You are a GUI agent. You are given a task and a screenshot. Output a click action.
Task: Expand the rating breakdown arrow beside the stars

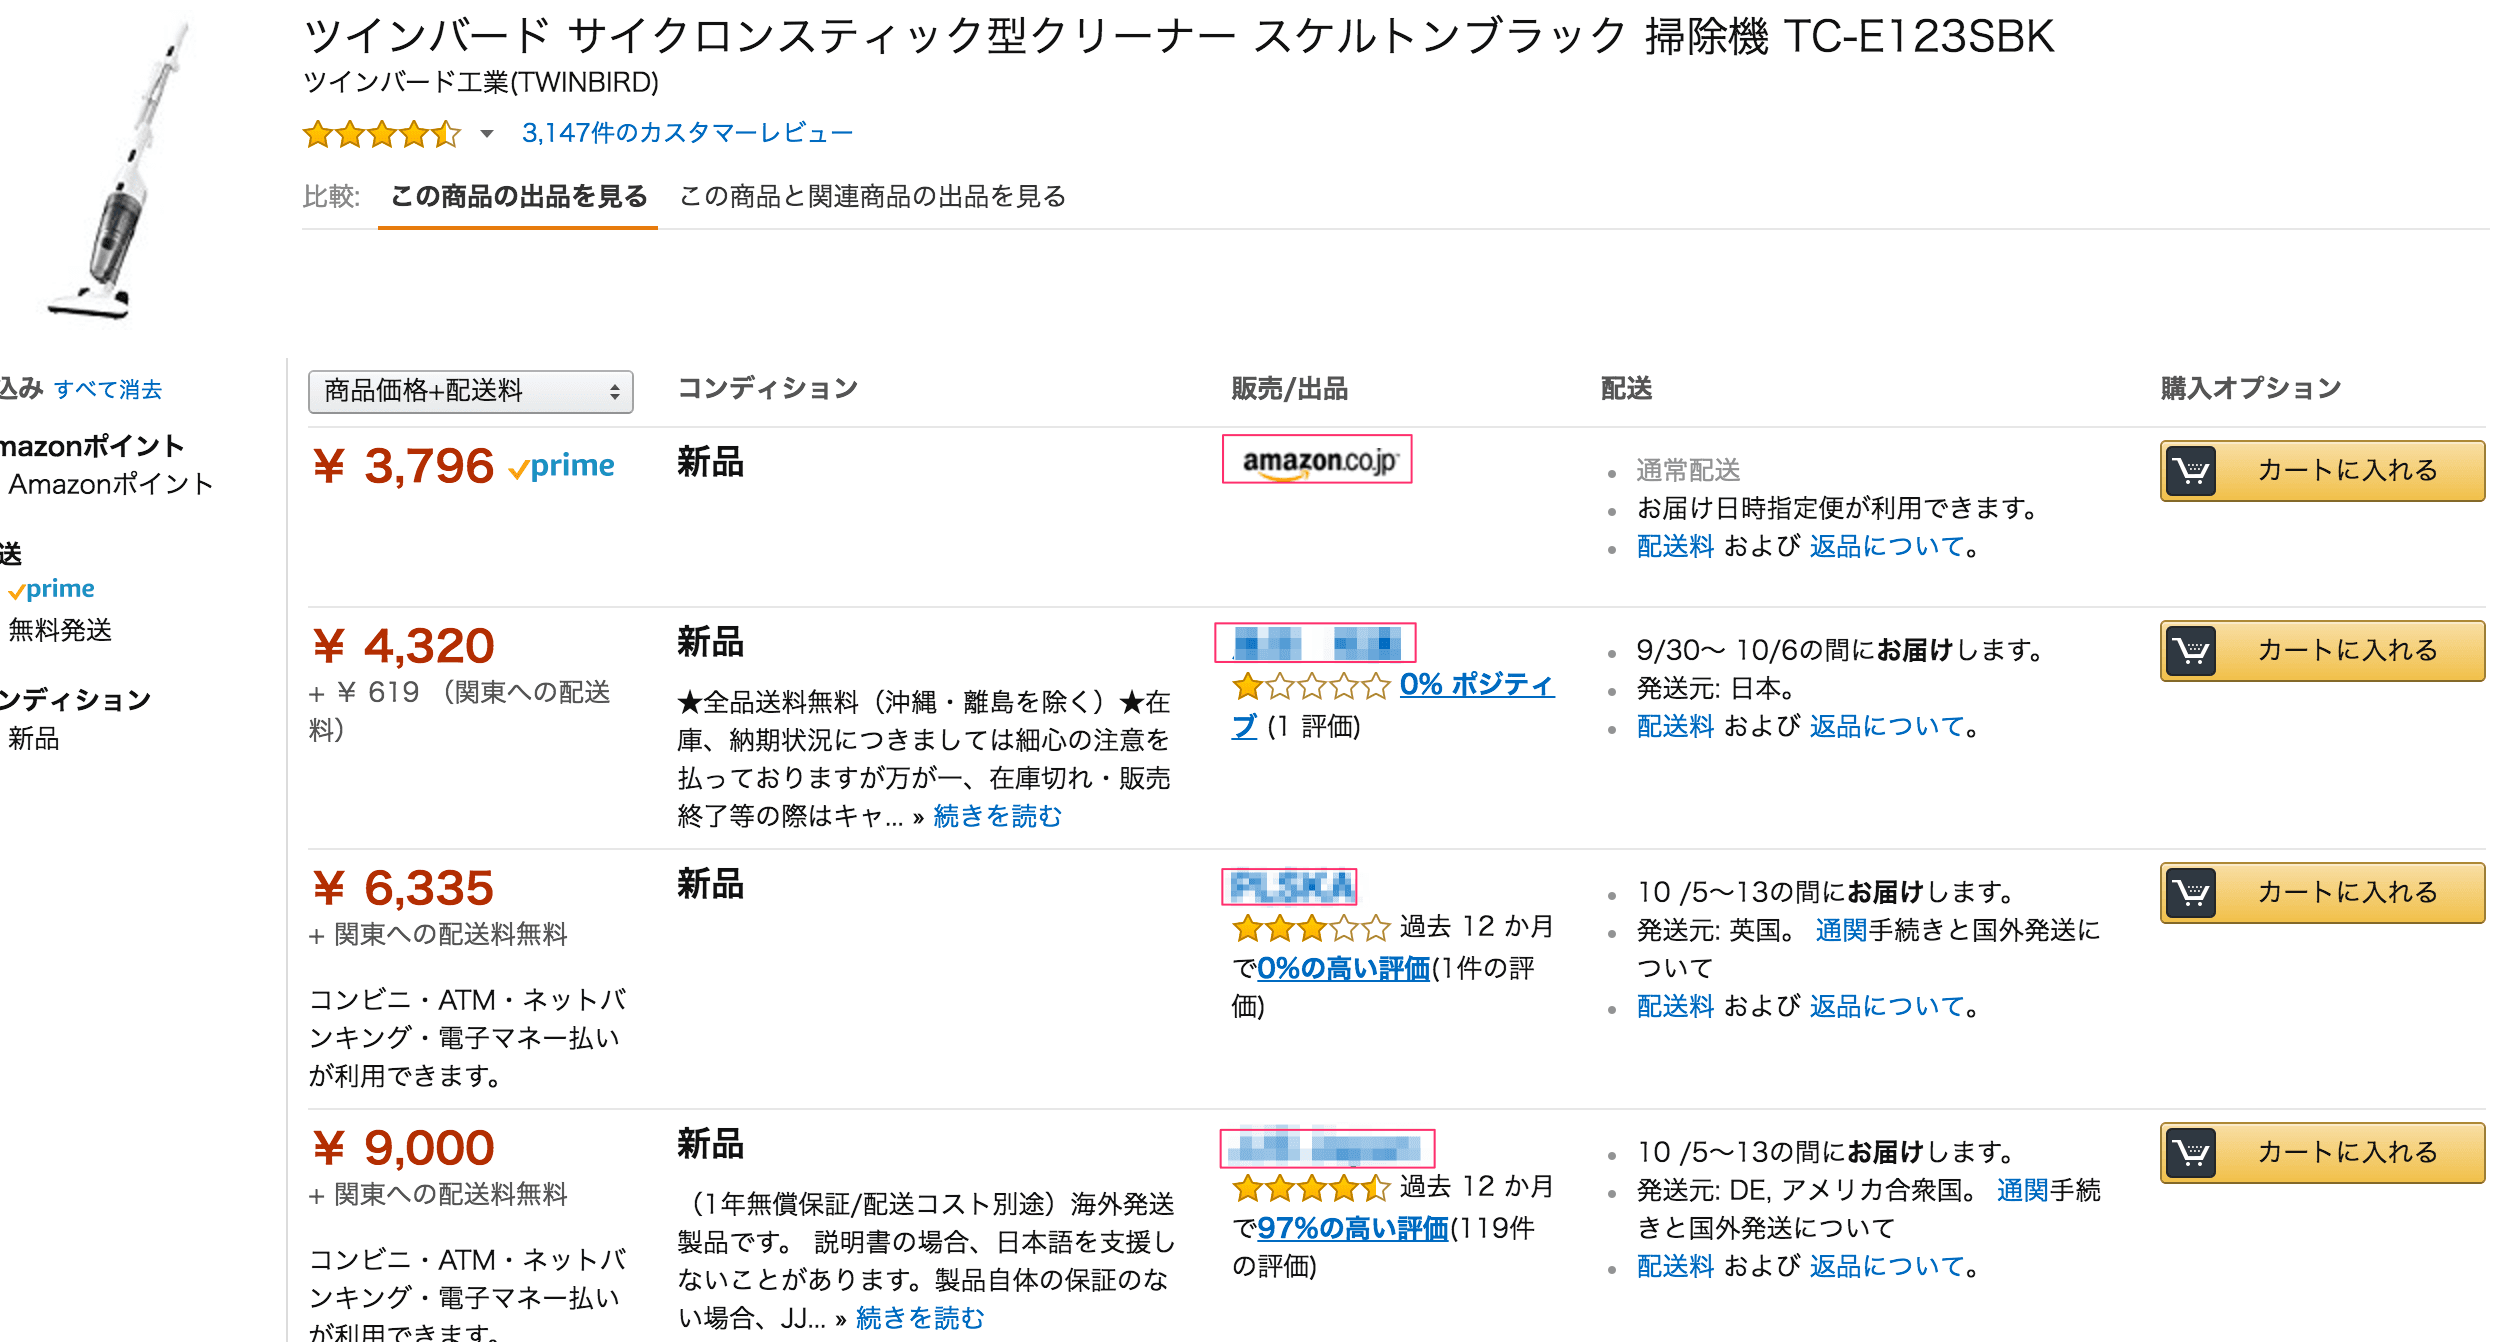[487, 134]
